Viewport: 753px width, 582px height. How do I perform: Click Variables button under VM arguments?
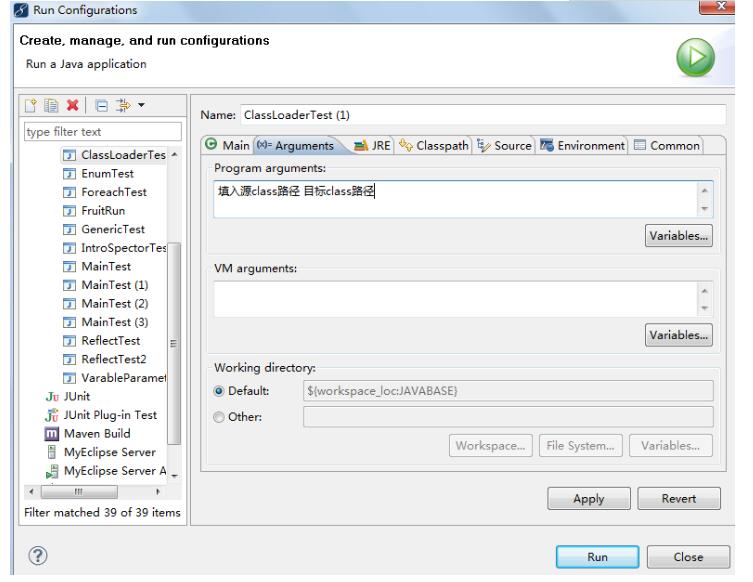(679, 335)
